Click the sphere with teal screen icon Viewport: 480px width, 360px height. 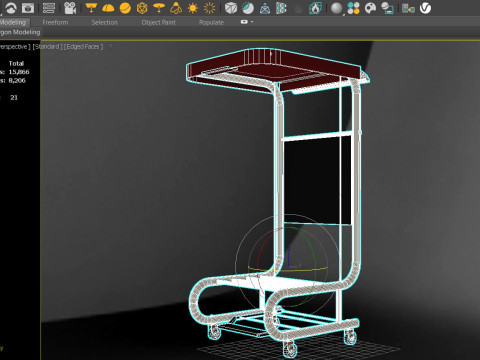coord(388,8)
